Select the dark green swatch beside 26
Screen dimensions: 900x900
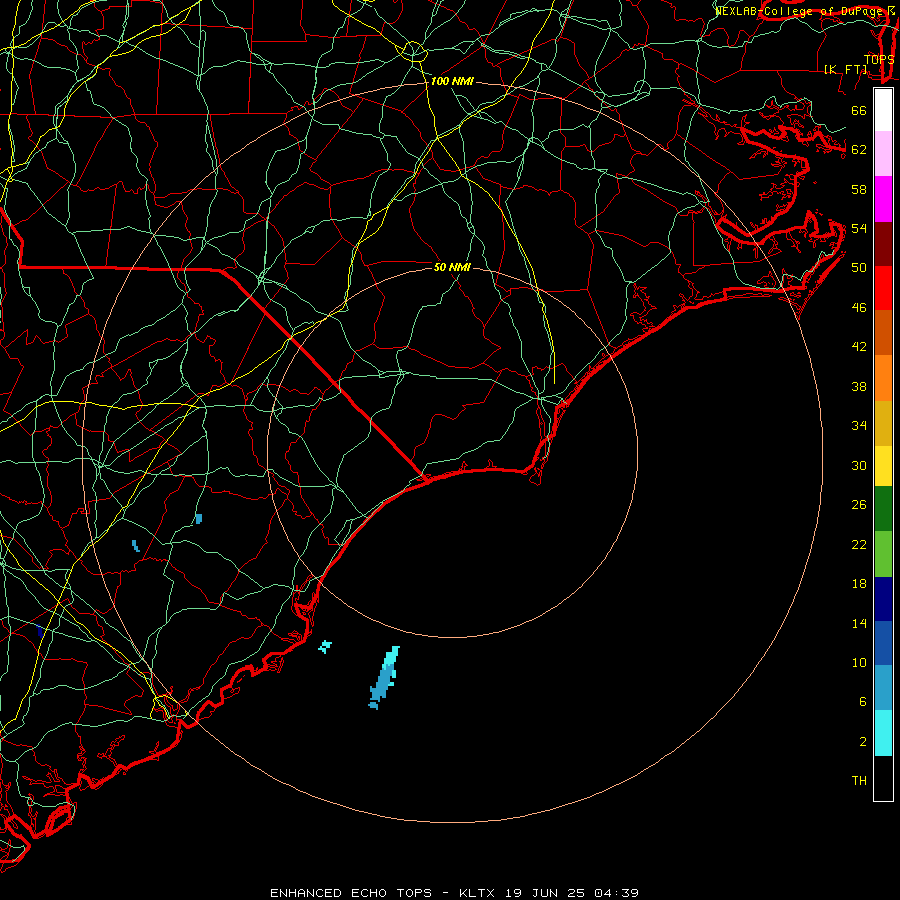pos(883,509)
